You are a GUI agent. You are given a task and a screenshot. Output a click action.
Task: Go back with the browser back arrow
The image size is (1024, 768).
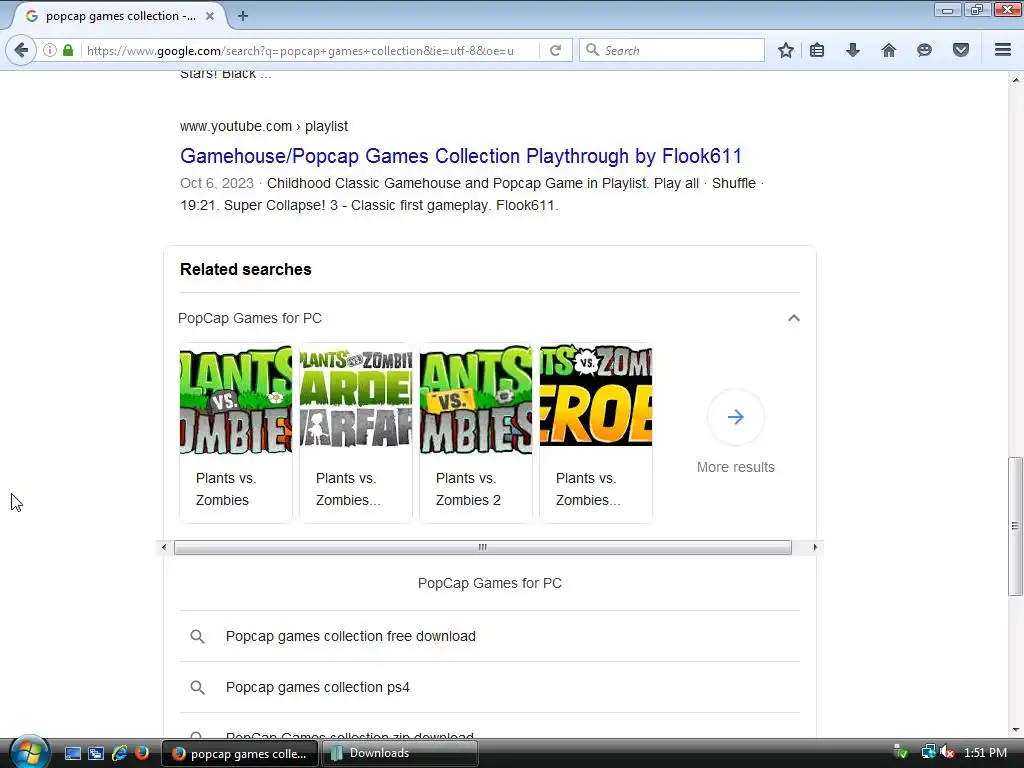[x=21, y=50]
